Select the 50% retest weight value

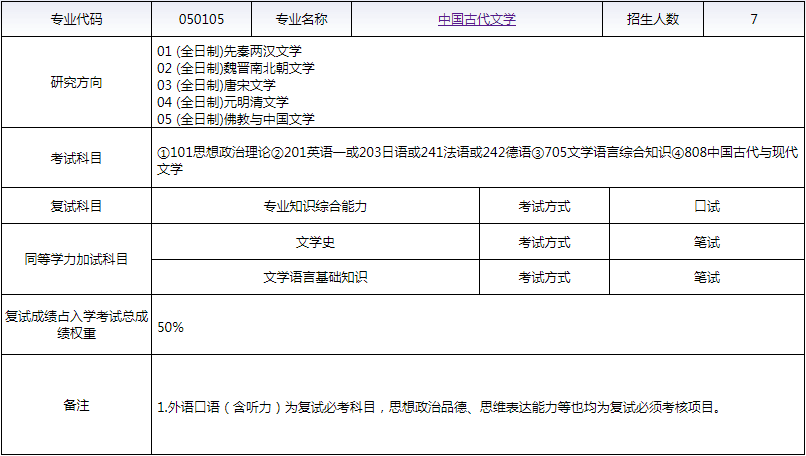(x=171, y=327)
